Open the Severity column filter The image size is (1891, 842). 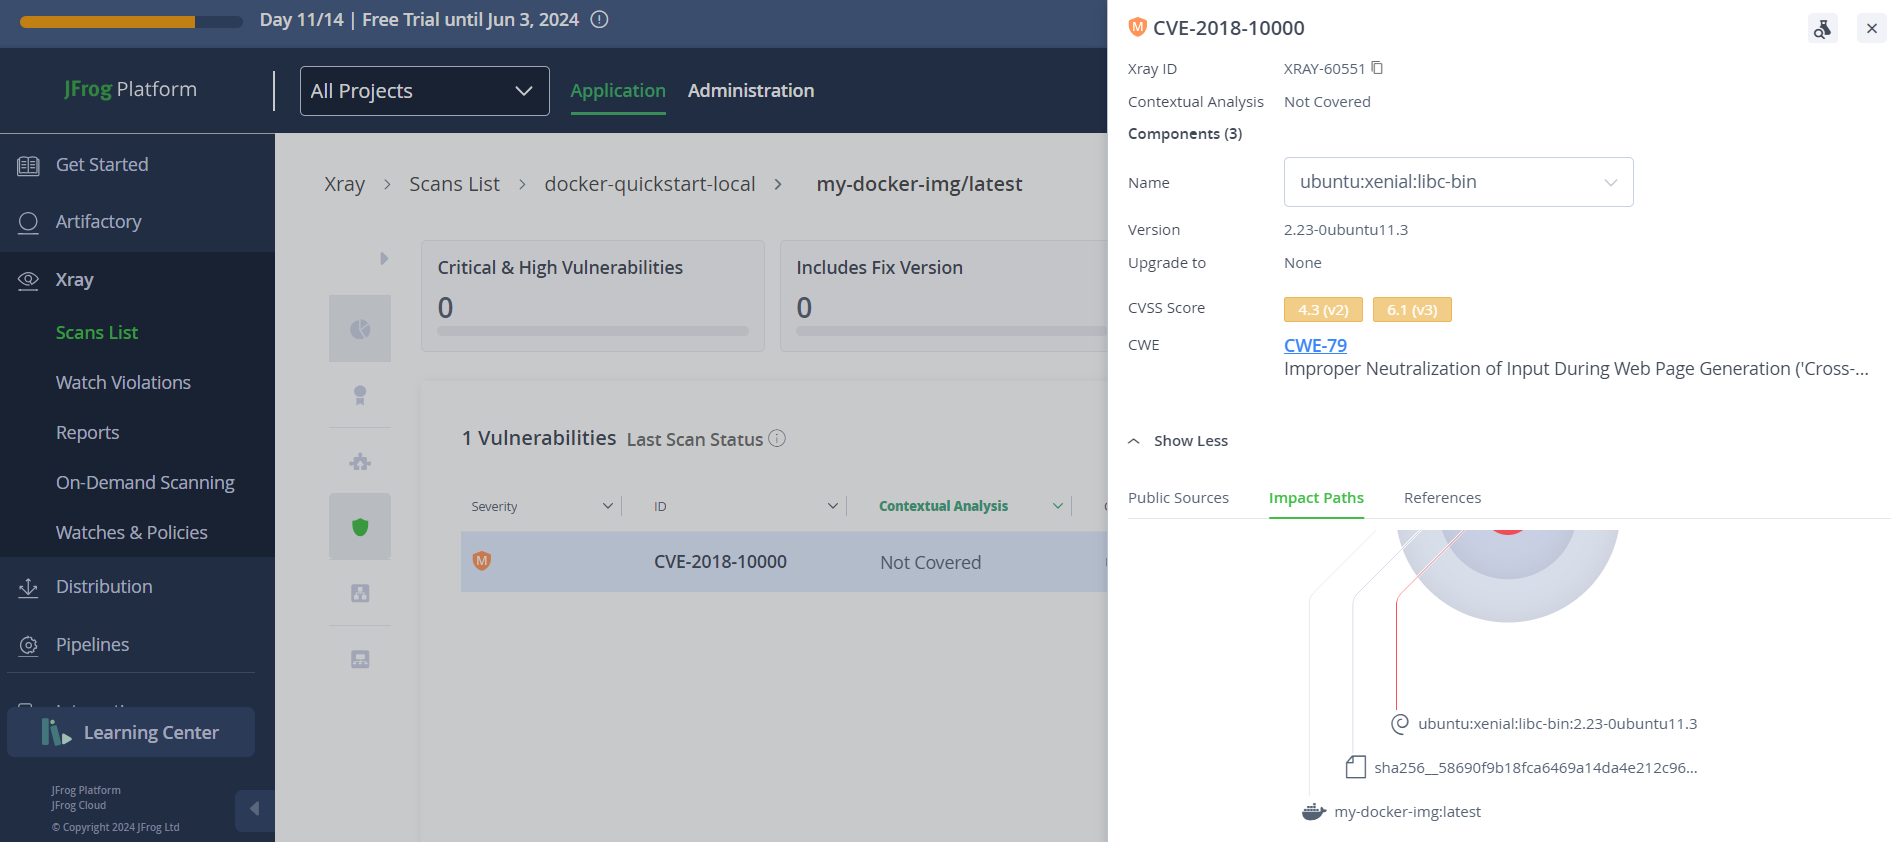tap(607, 506)
